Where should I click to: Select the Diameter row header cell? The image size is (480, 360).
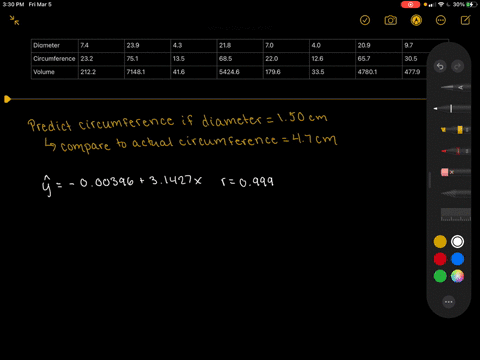(55, 45)
